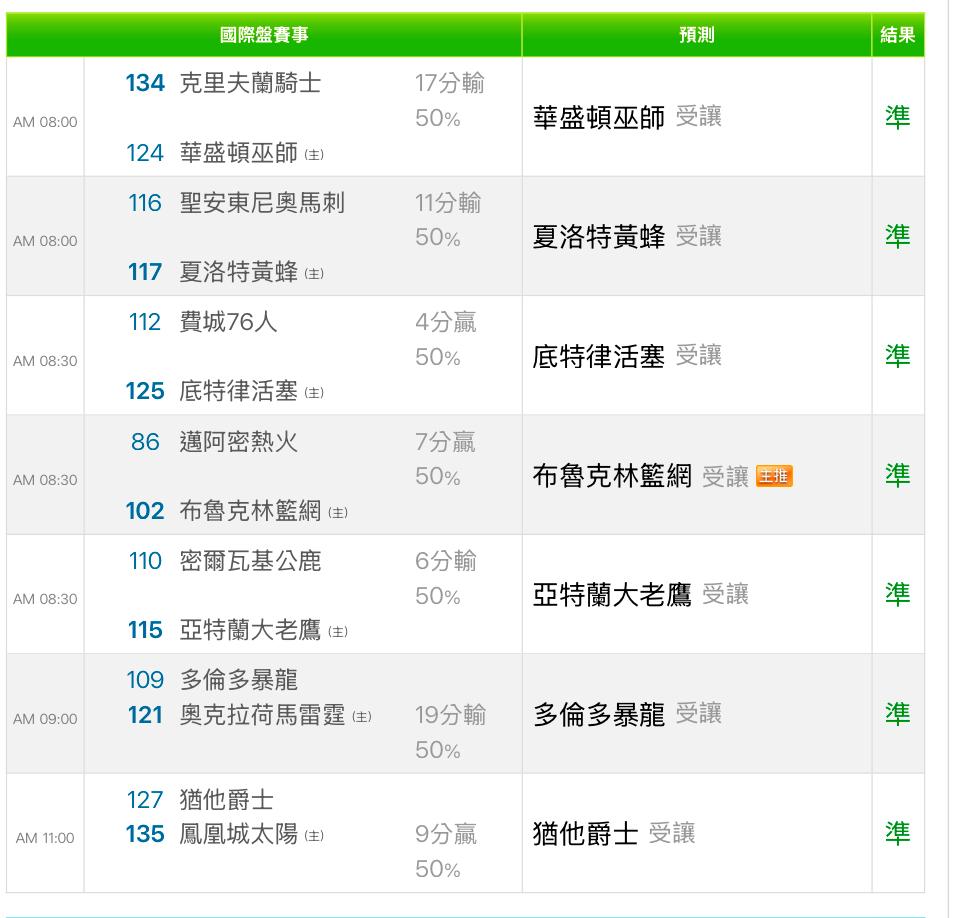Click the 19分輸 spread text
This screenshot has width=961, height=918.
[450, 715]
